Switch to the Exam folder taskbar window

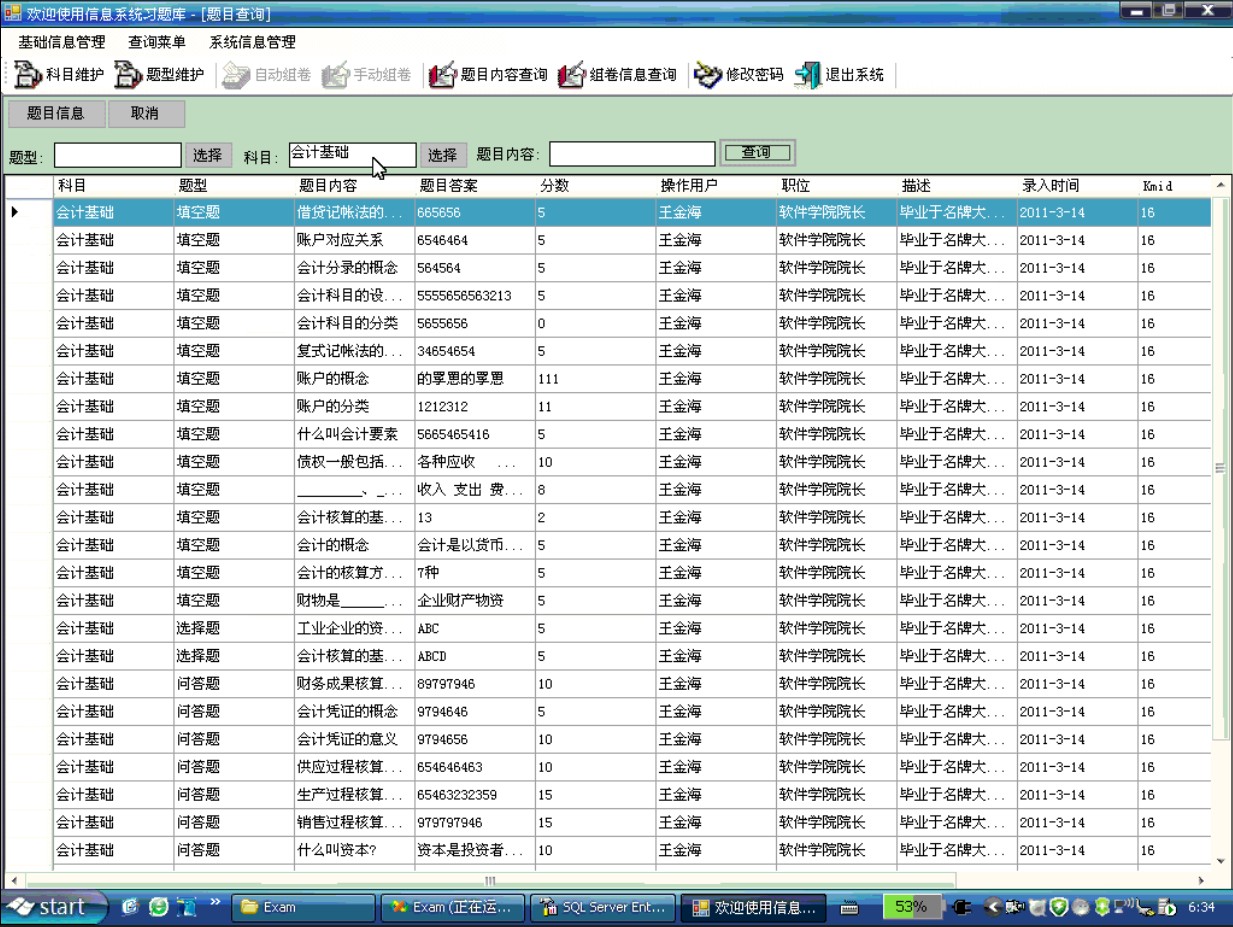(x=304, y=908)
